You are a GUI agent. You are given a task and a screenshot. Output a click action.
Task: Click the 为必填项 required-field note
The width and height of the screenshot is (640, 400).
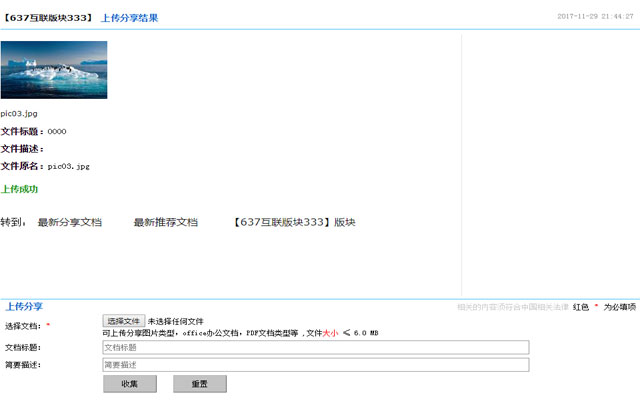(619, 307)
